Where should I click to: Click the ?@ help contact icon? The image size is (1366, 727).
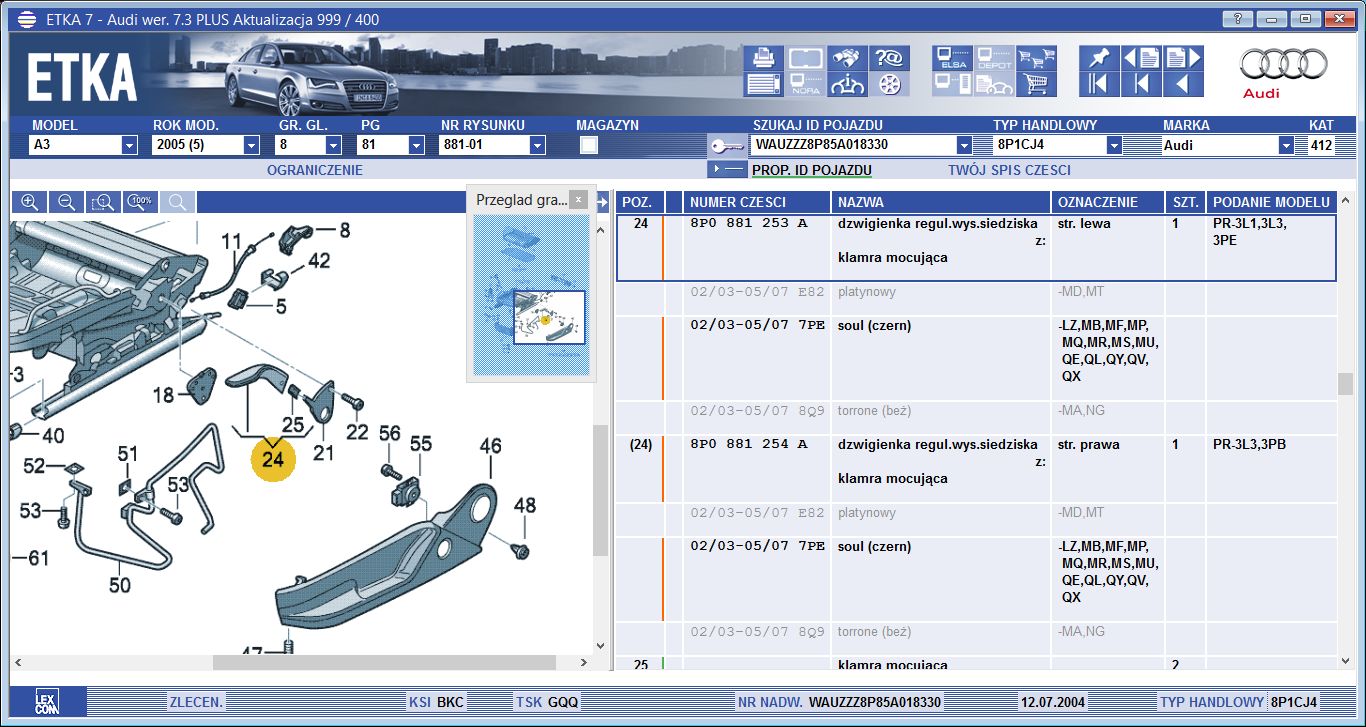[888, 58]
